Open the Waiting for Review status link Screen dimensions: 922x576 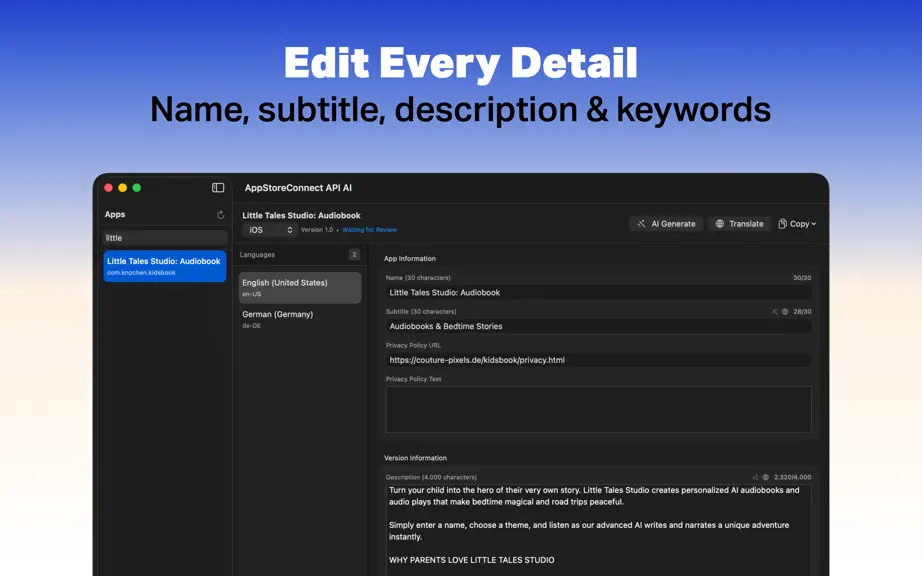369,230
